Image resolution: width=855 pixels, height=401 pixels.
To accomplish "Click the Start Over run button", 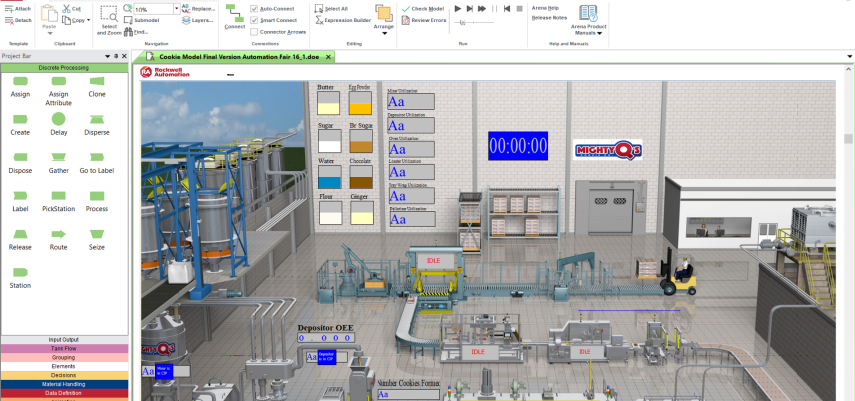I will click(507, 9).
